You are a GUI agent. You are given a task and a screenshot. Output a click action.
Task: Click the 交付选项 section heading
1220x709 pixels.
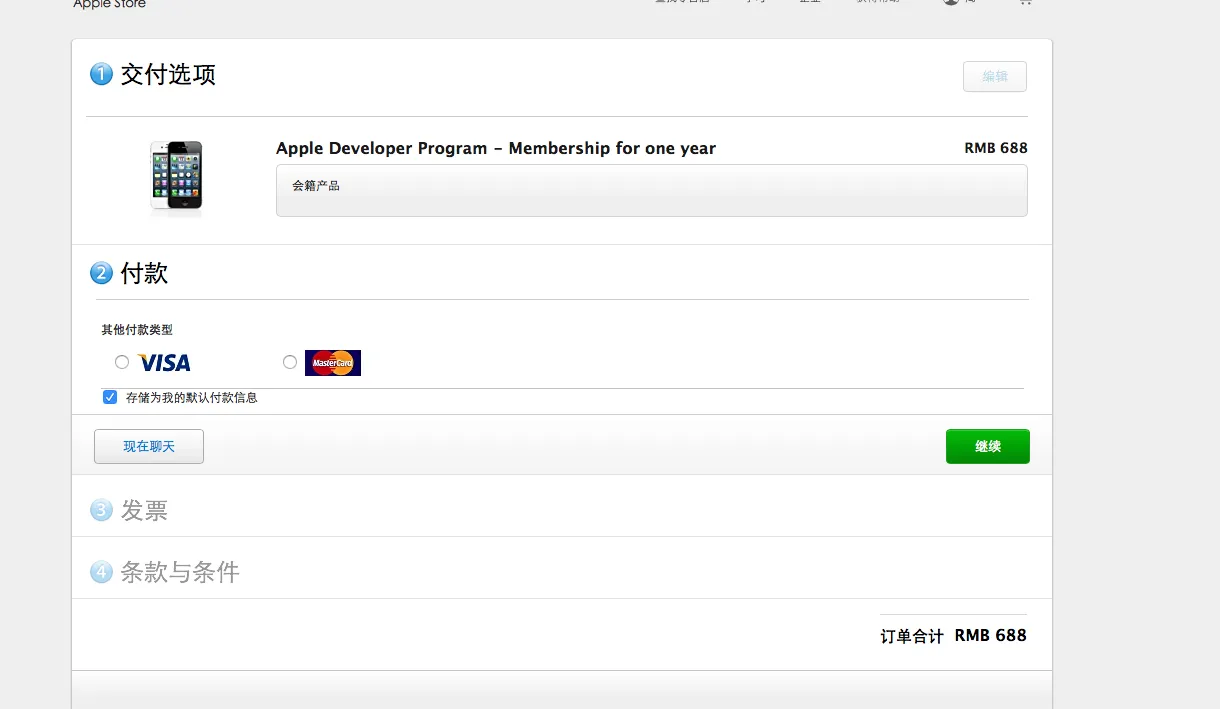click(168, 74)
